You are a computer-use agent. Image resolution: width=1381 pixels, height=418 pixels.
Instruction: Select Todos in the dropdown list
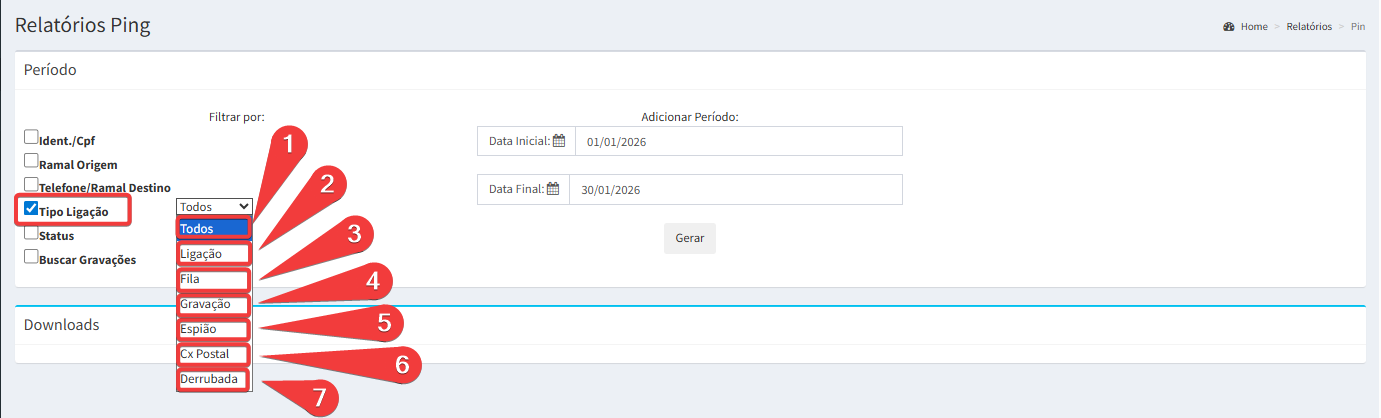point(213,229)
